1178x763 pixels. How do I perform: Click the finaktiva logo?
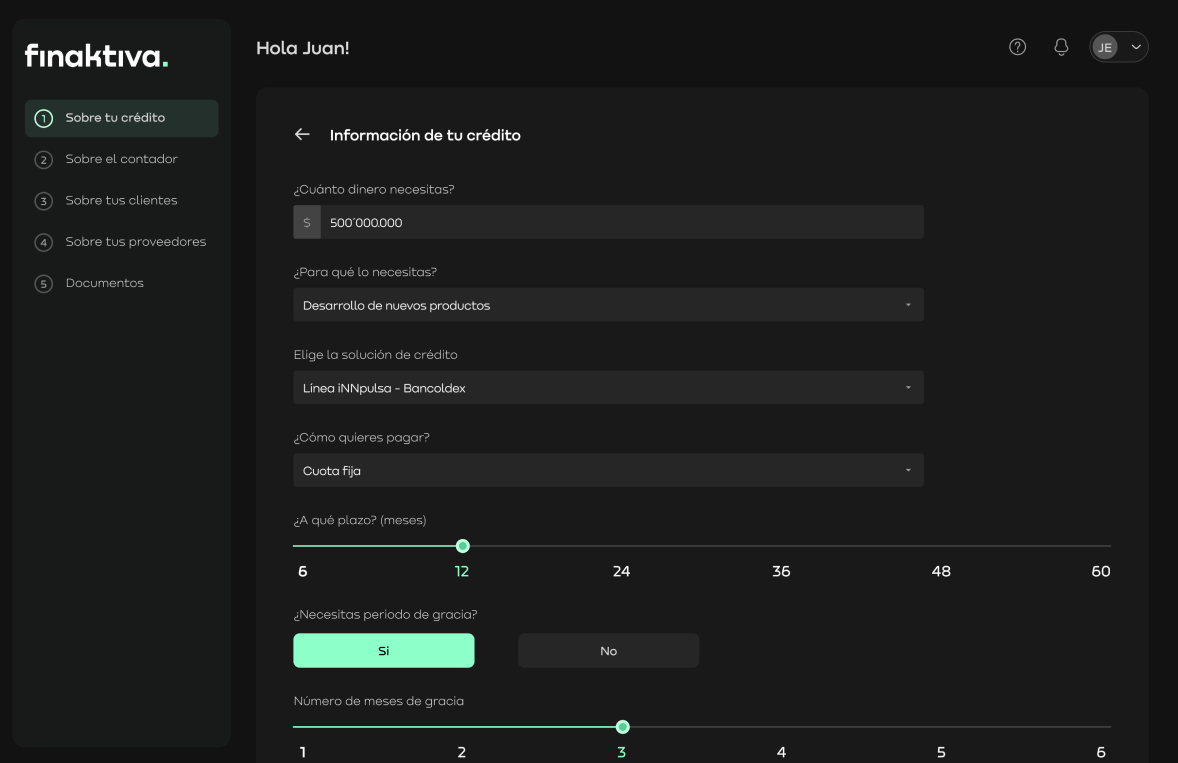96,56
